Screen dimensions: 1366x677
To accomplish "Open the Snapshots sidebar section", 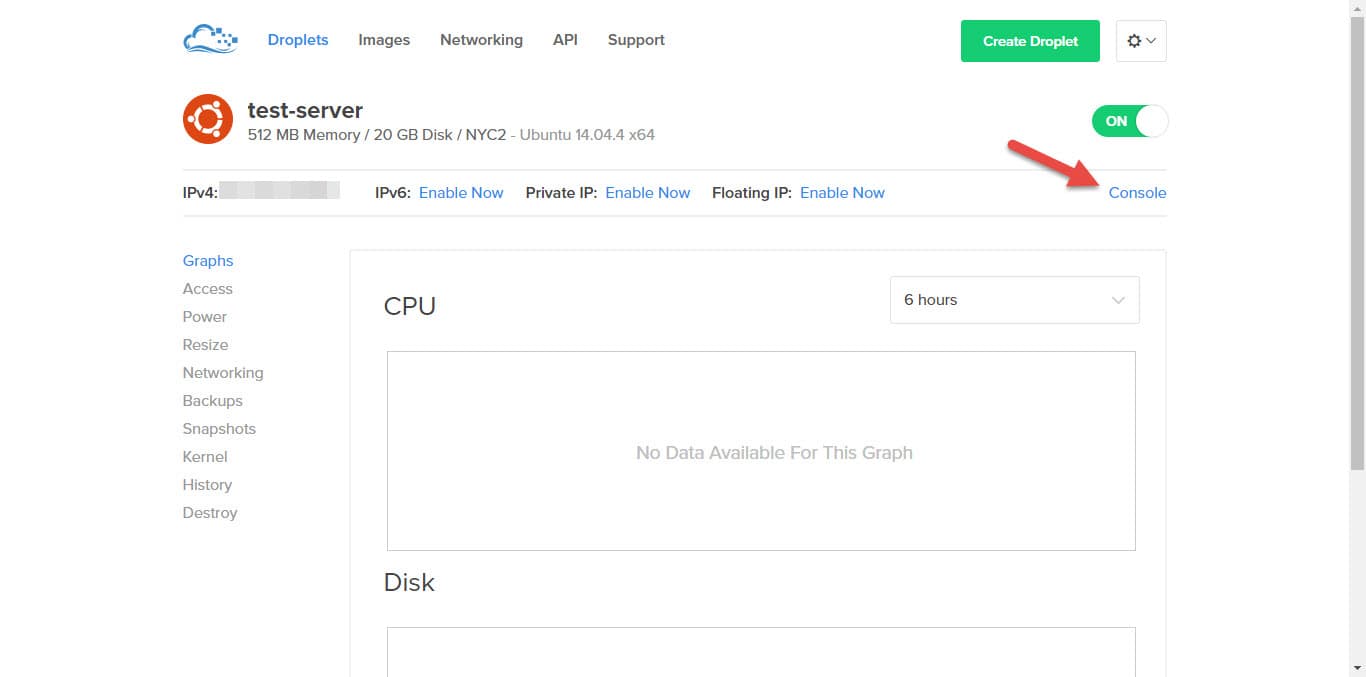I will [x=219, y=429].
